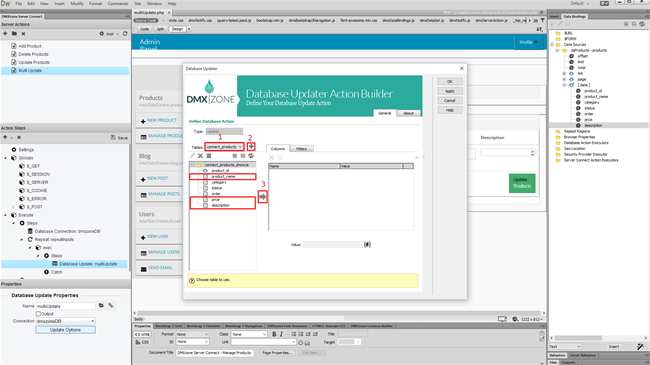Switch to the Filters tab
This screenshot has width=650, height=365.
click(301, 149)
